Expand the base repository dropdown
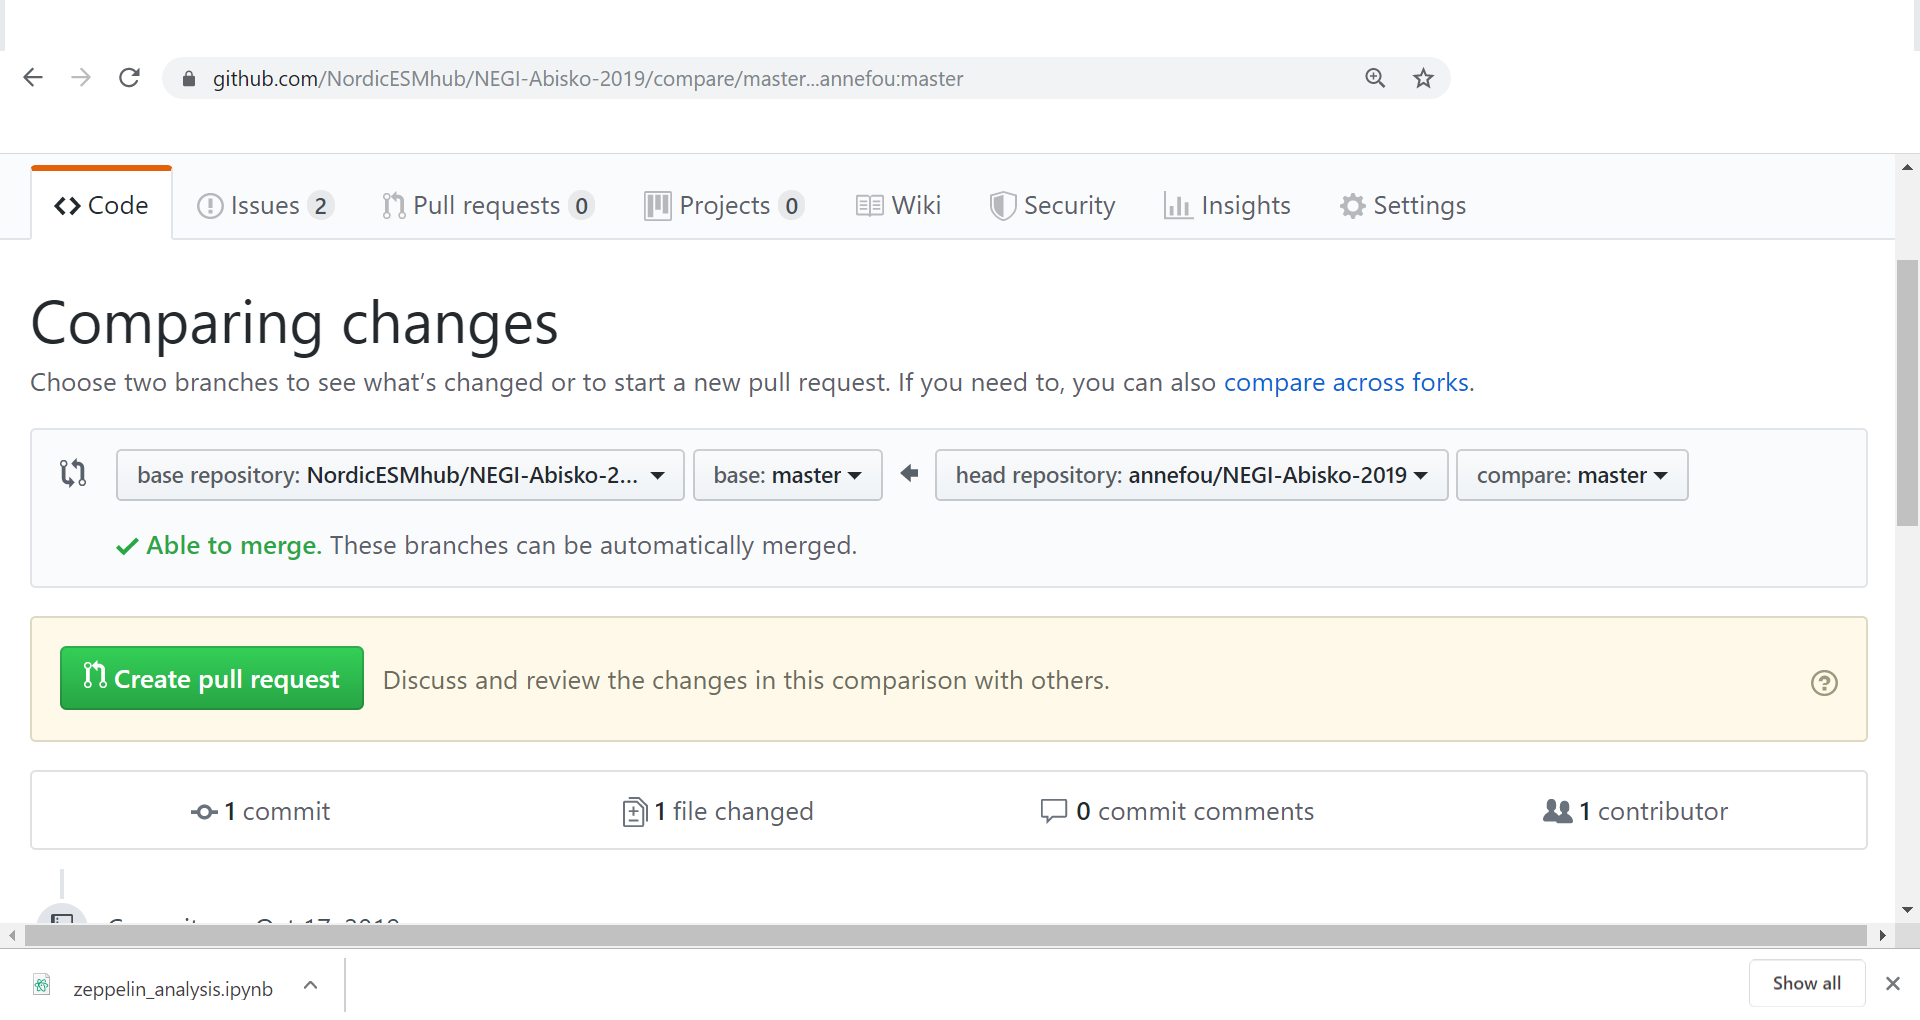 400,475
